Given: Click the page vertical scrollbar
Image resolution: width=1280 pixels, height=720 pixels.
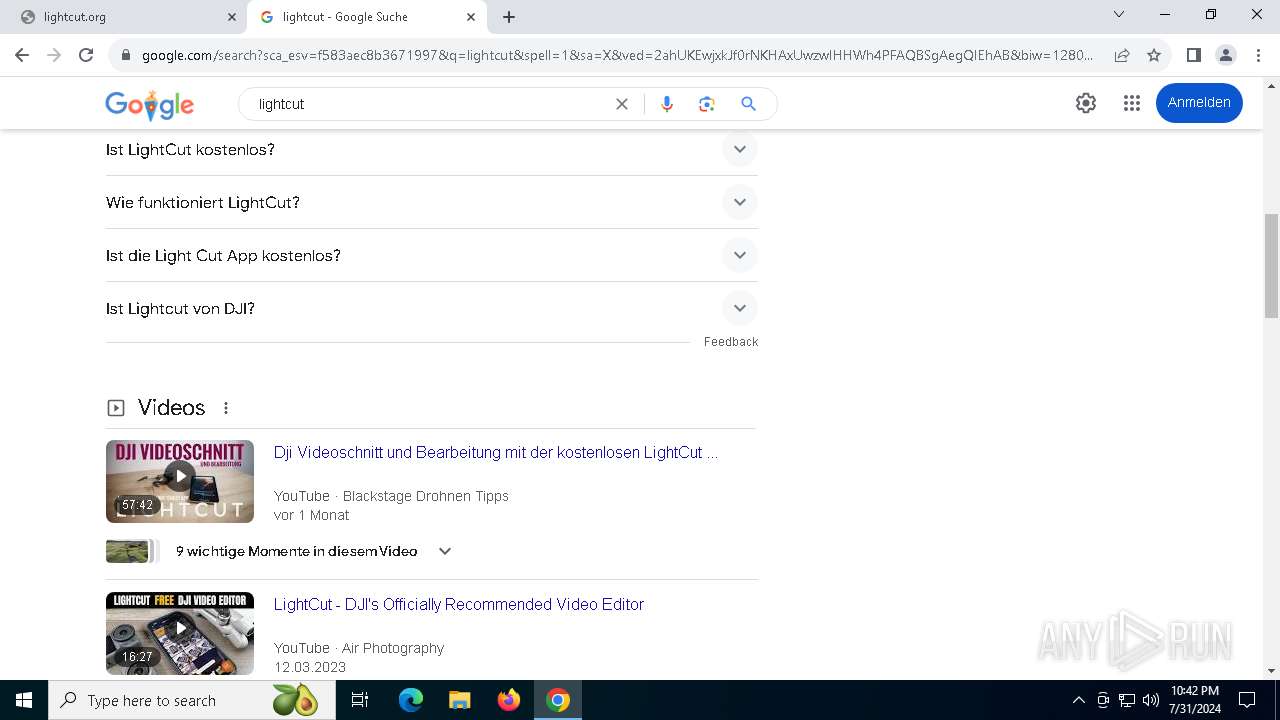Looking at the screenshot, I should [1271, 265].
